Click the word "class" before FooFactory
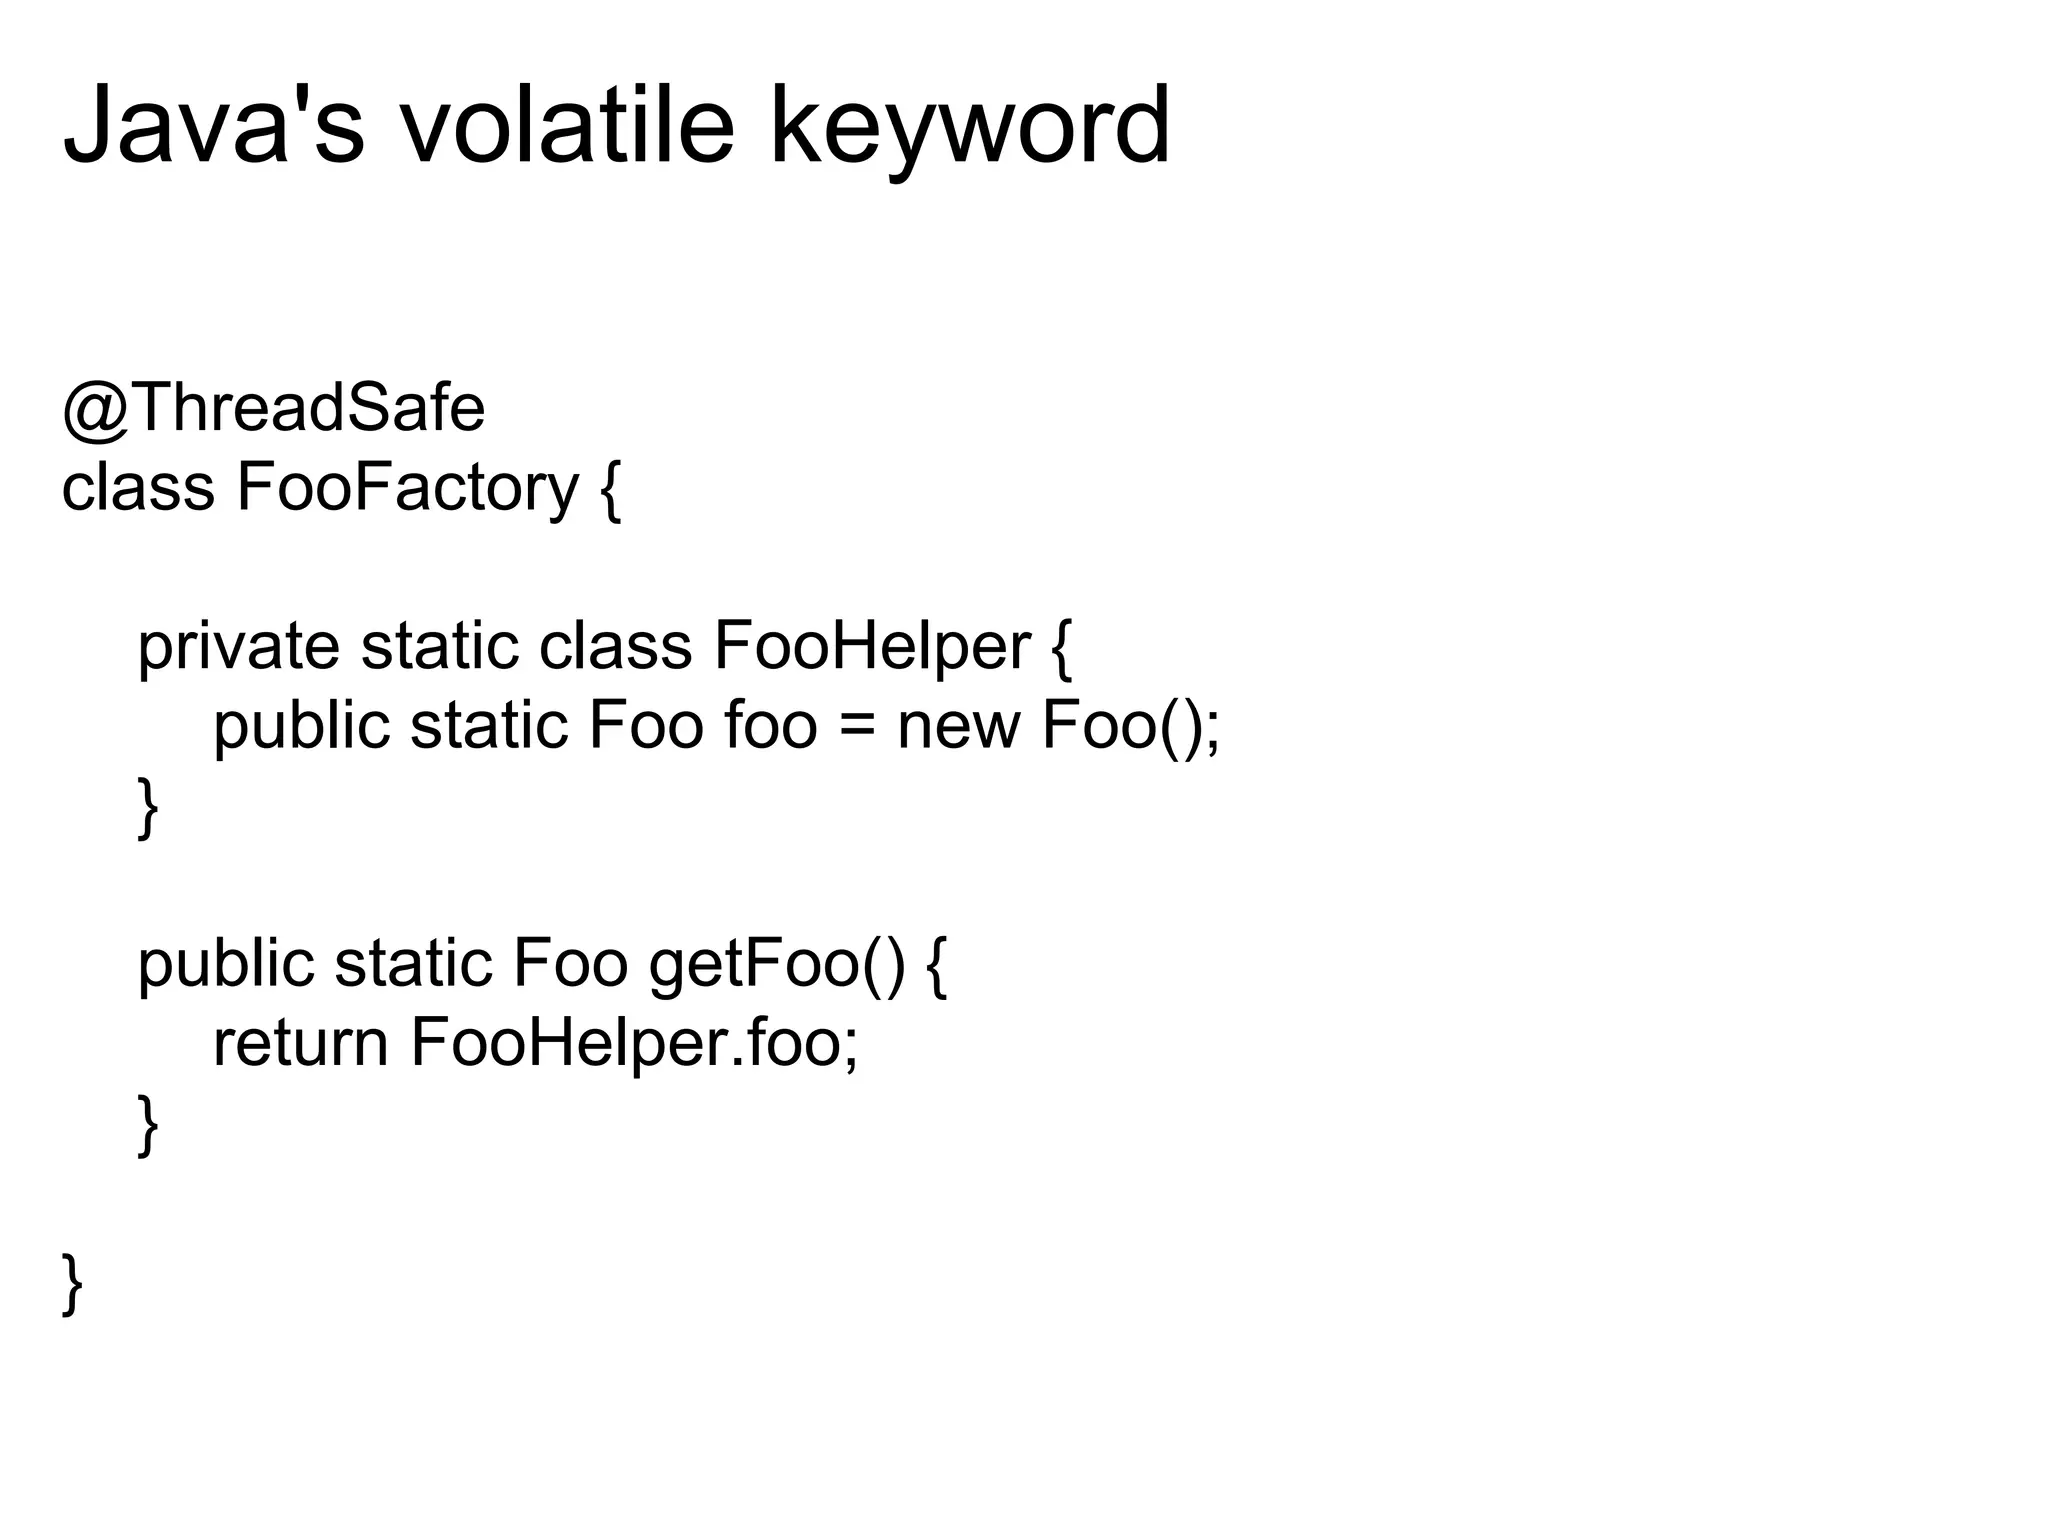 click(x=138, y=487)
